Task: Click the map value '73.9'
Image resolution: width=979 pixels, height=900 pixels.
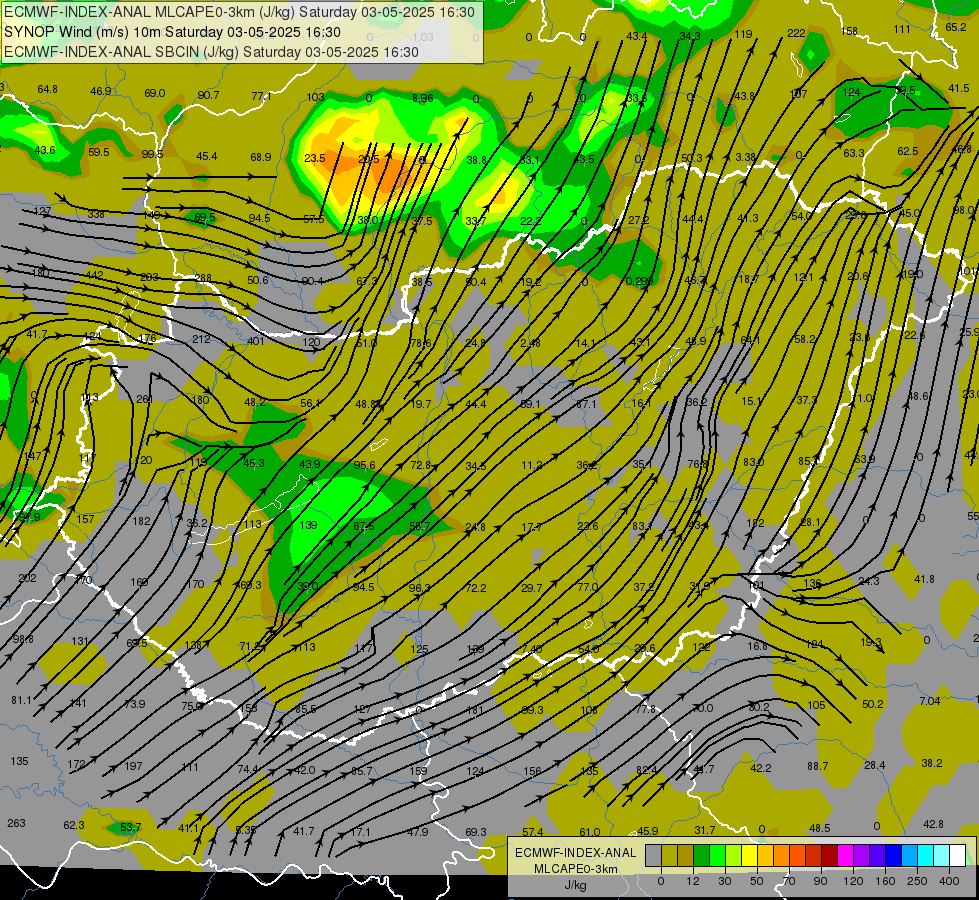Action: (x=134, y=704)
